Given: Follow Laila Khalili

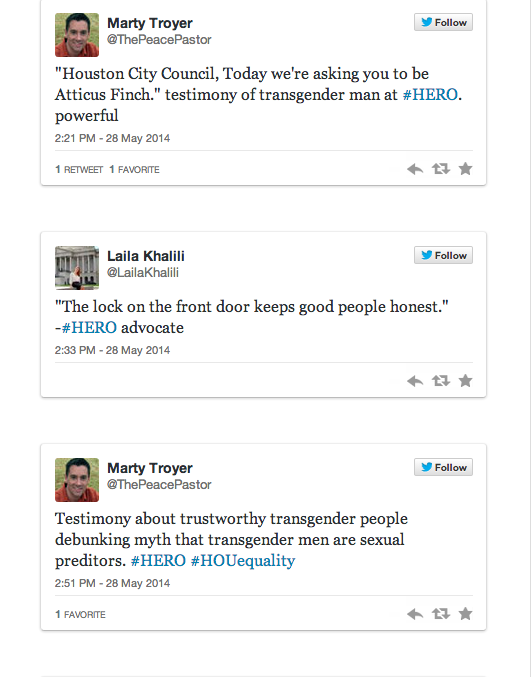Looking at the screenshot, I should point(443,255).
